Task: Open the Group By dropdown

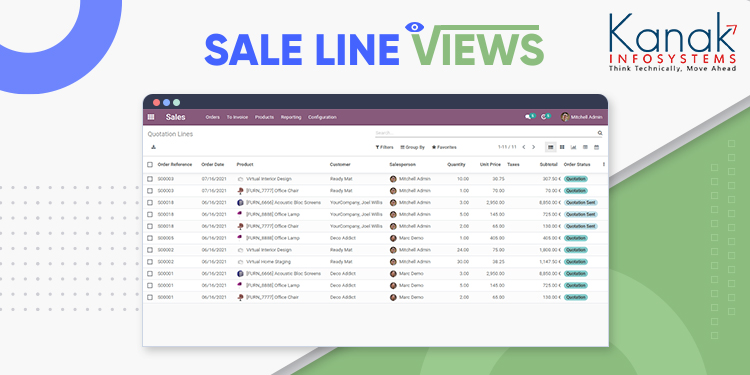Action: click(412, 147)
